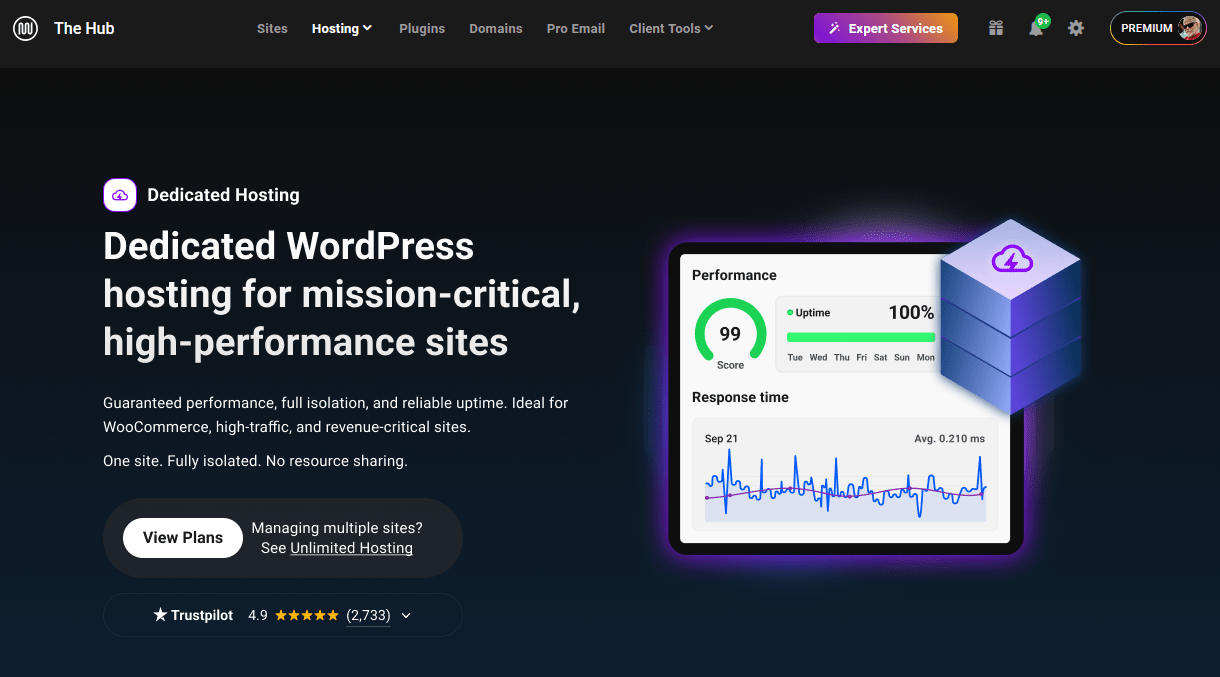Follow the Unlimited Hosting link
The height and width of the screenshot is (677, 1220).
[x=351, y=548]
